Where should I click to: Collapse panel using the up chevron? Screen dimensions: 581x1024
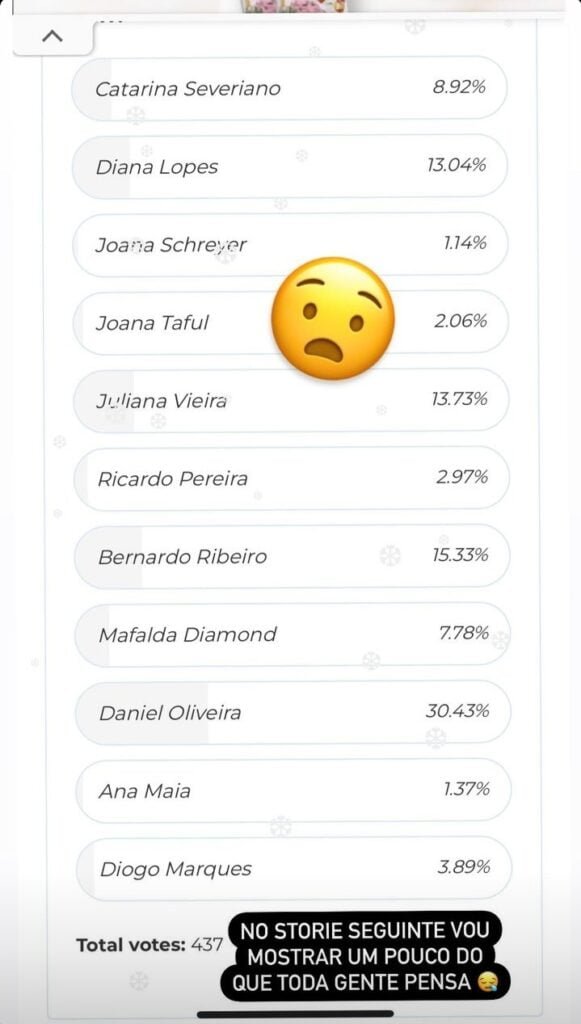point(52,37)
